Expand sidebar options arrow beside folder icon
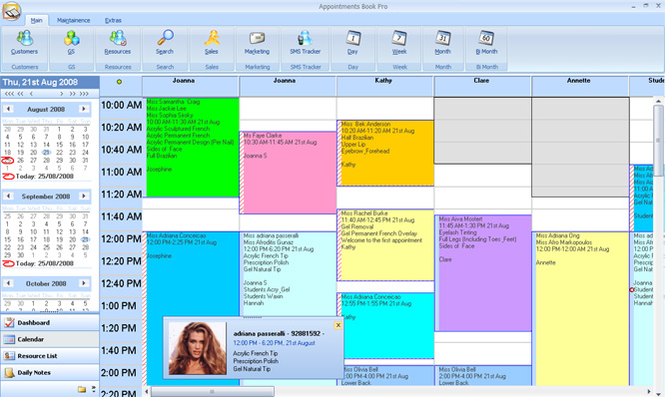Image resolution: width=665 pixels, height=397 pixels. (x=93, y=389)
